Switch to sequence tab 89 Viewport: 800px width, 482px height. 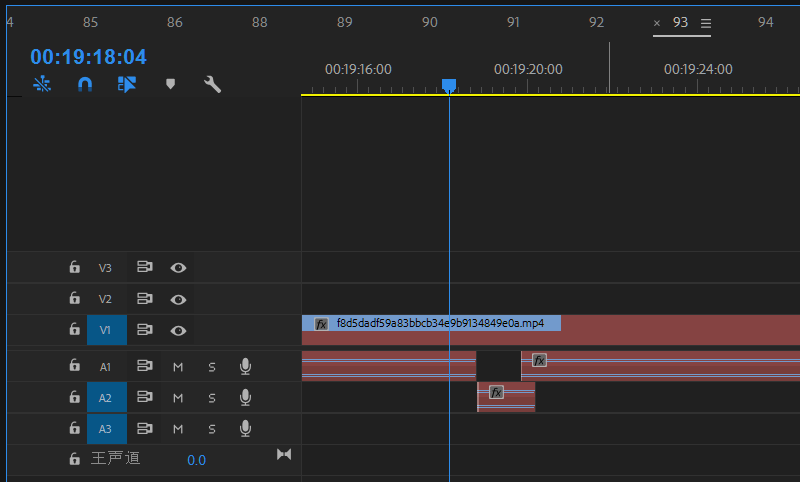345,22
